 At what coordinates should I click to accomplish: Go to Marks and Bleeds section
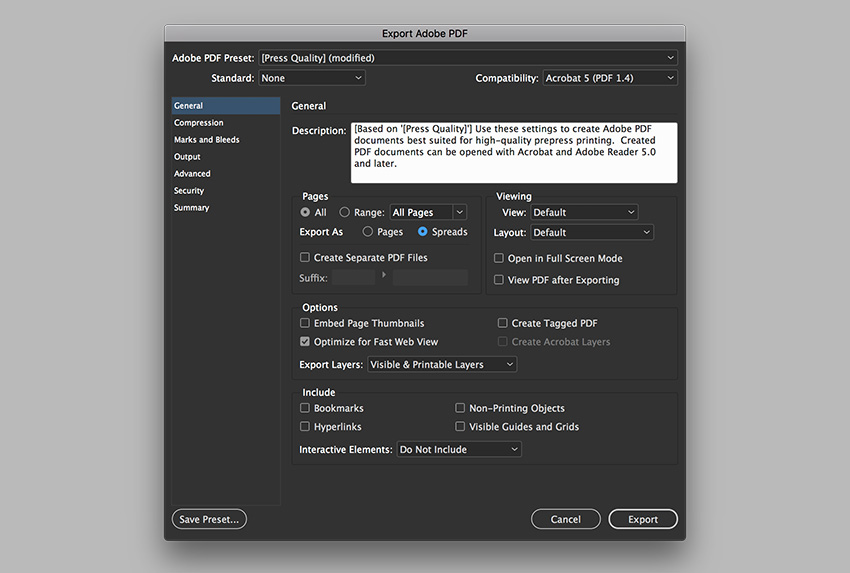click(226, 140)
